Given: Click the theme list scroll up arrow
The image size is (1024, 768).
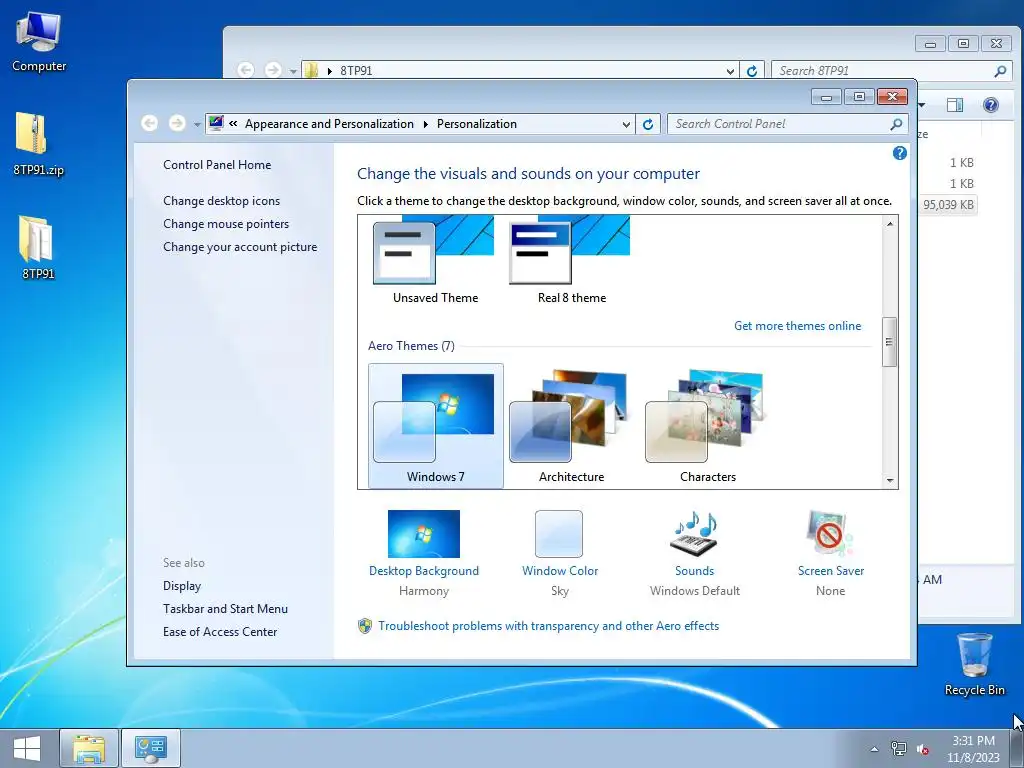Looking at the screenshot, I should pyautogui.click(x=889, y=224).
